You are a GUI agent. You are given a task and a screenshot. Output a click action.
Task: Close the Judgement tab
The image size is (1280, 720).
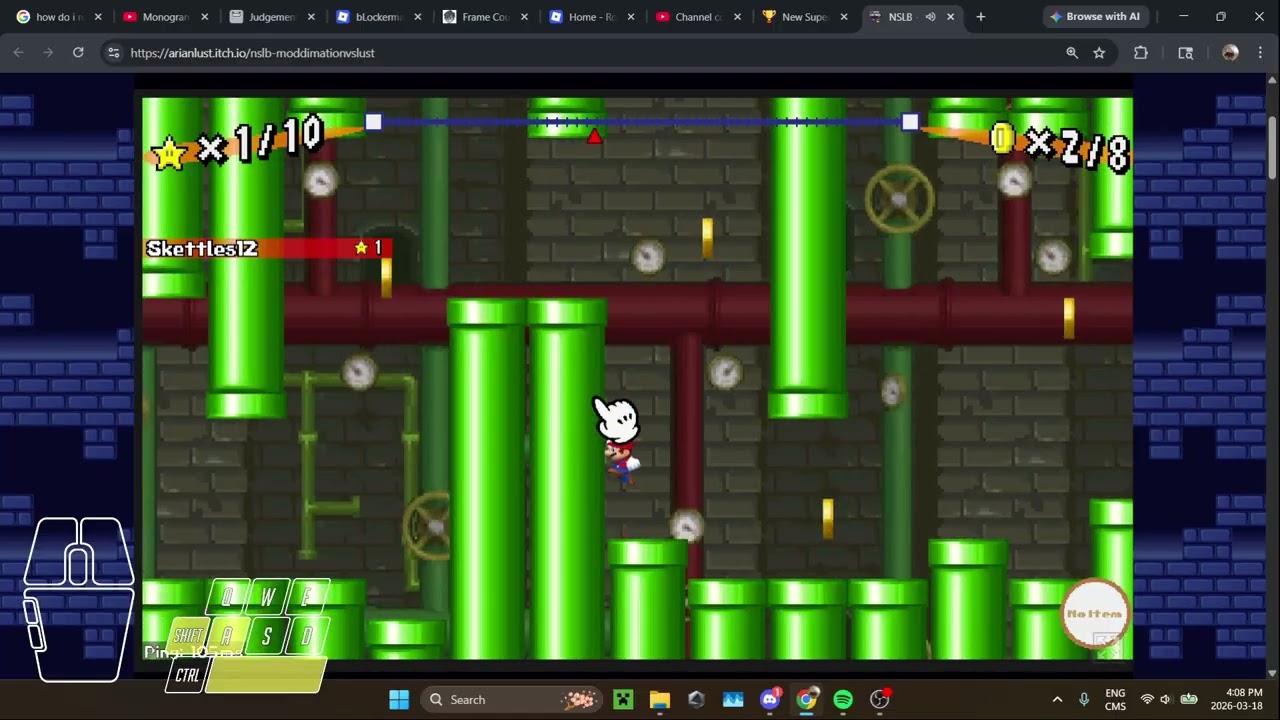[x=311, y=17]
